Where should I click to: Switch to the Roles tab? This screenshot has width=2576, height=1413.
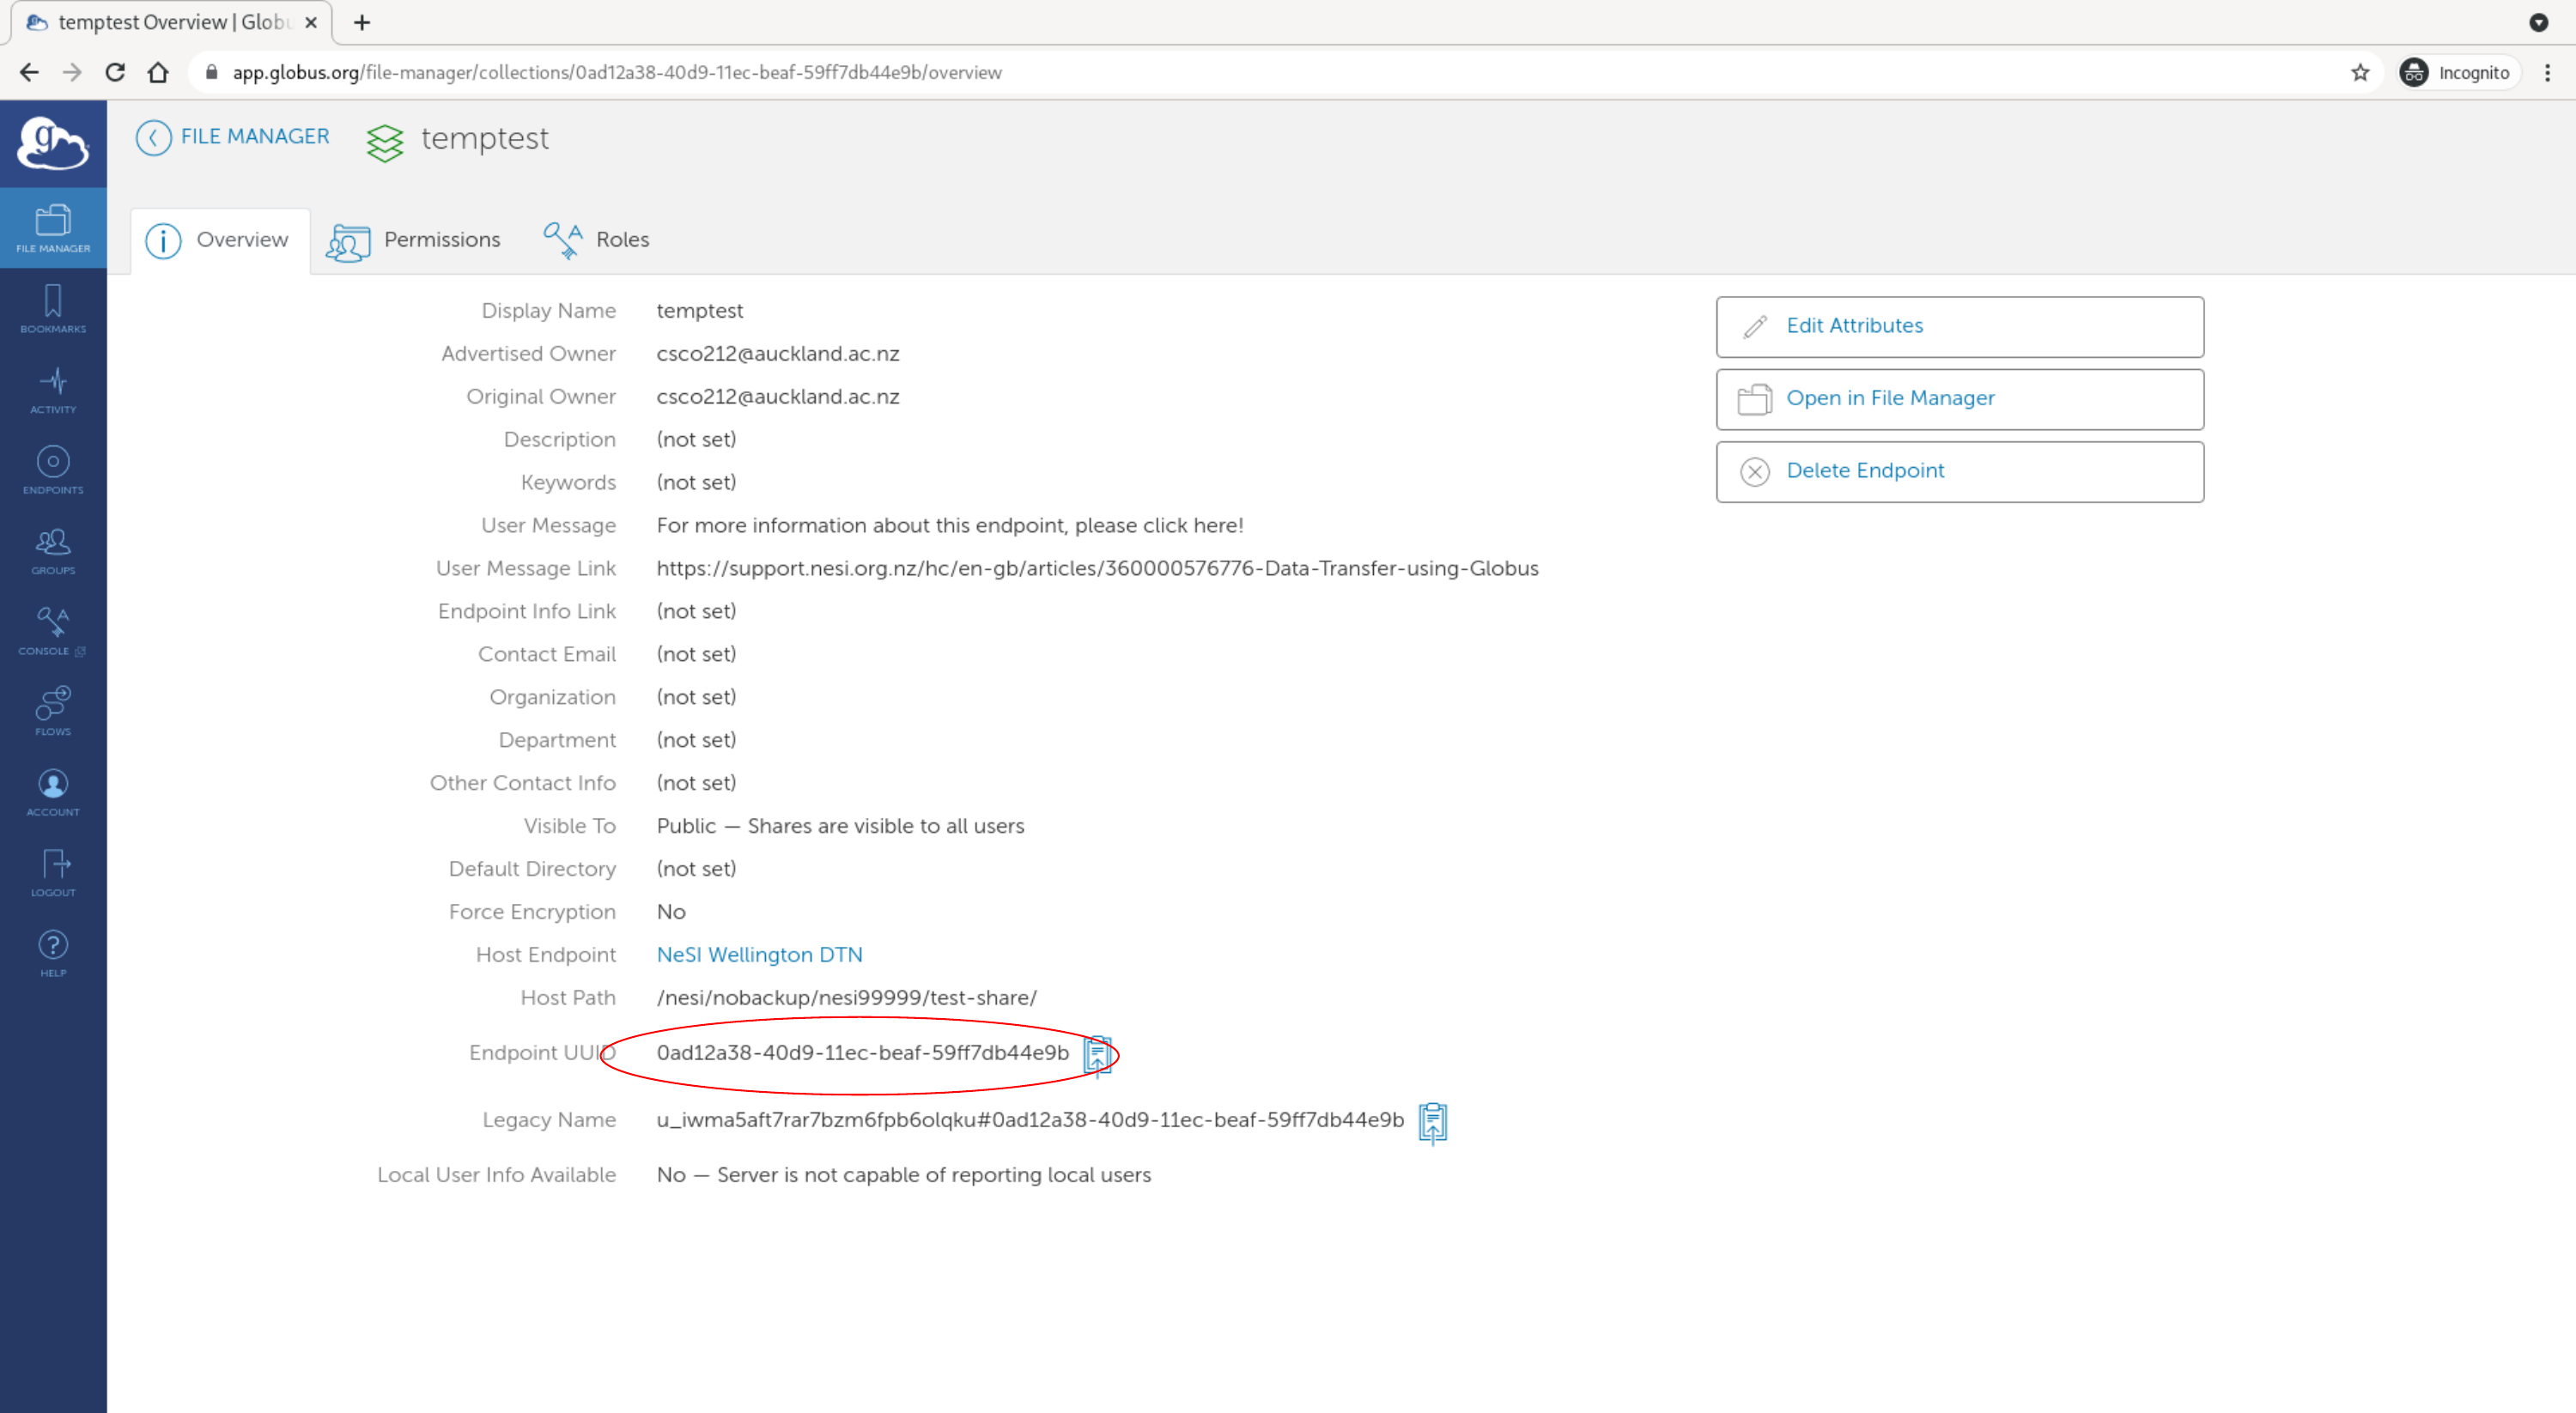(x=597, y=240)
